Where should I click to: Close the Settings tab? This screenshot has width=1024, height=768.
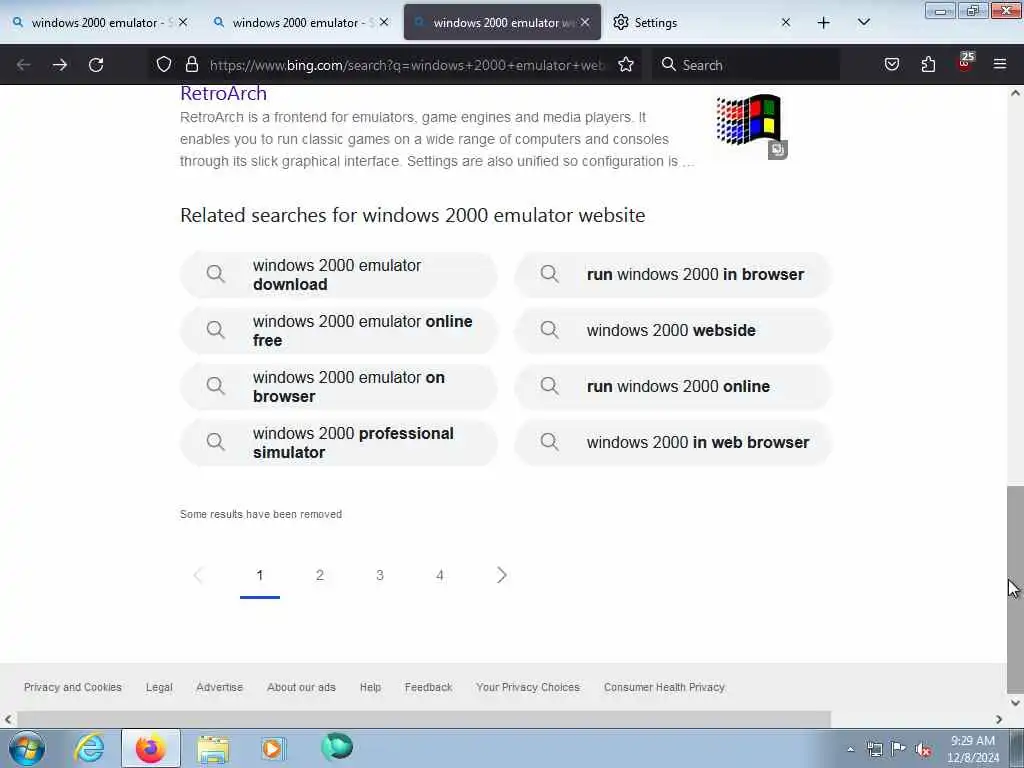(786, 23)
